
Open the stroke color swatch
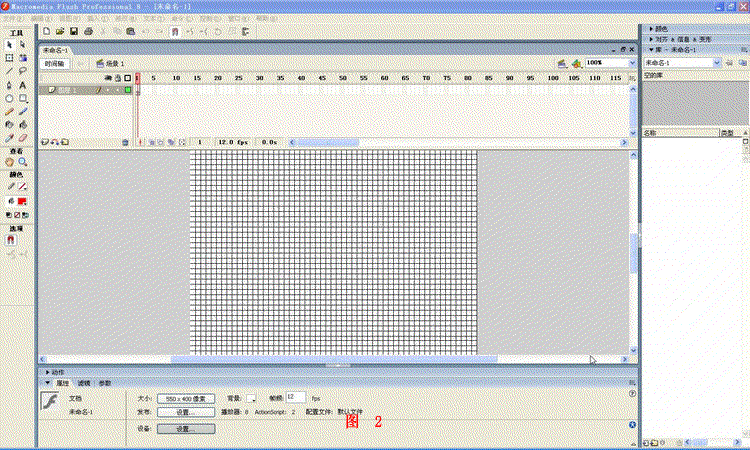22,187
